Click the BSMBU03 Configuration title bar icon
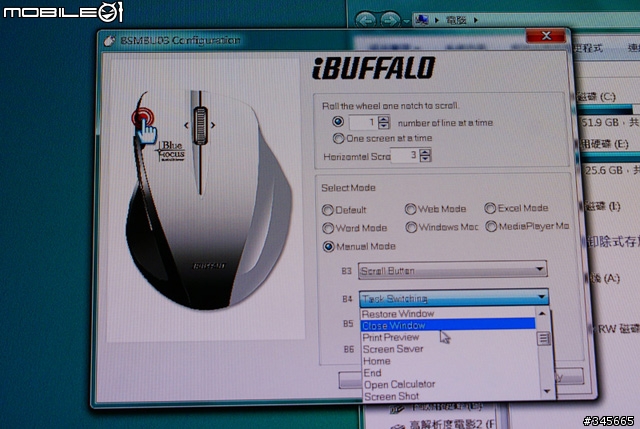 pos(109,41)
